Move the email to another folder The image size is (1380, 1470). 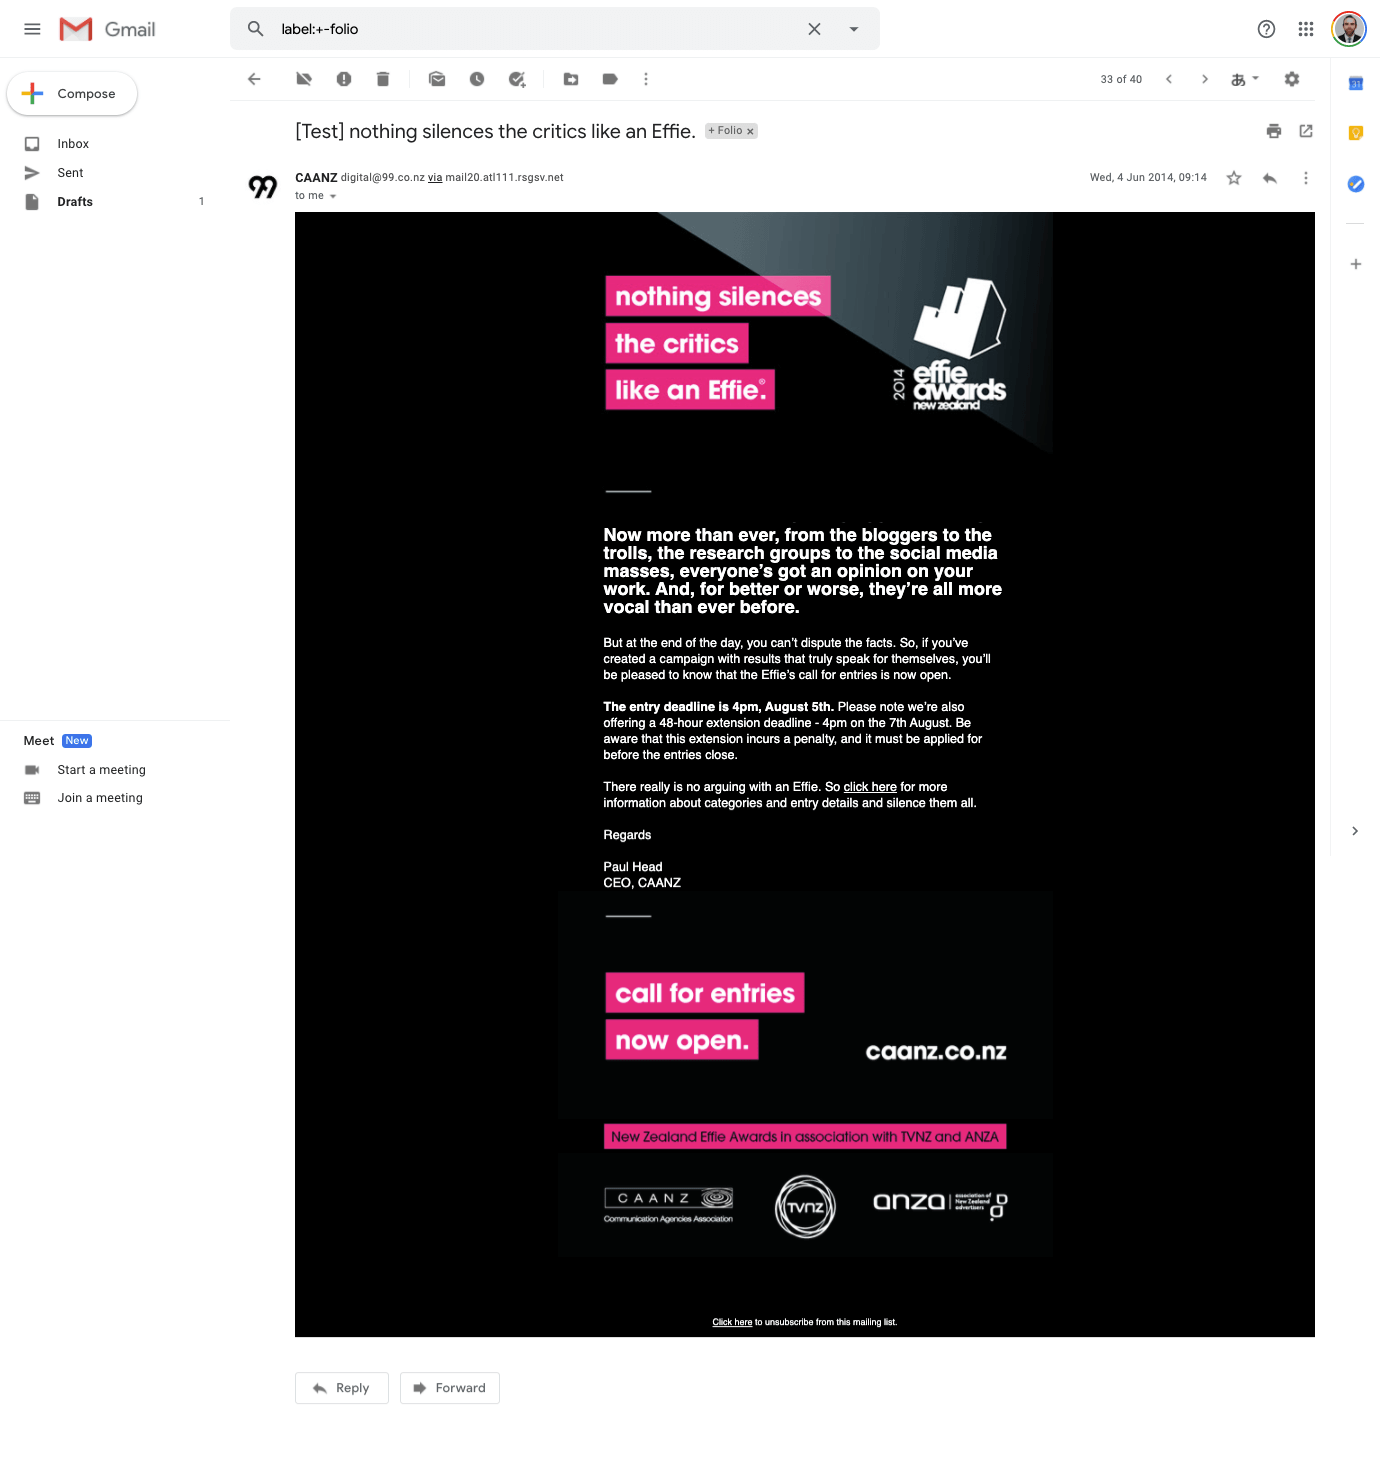tap(571, 79)
